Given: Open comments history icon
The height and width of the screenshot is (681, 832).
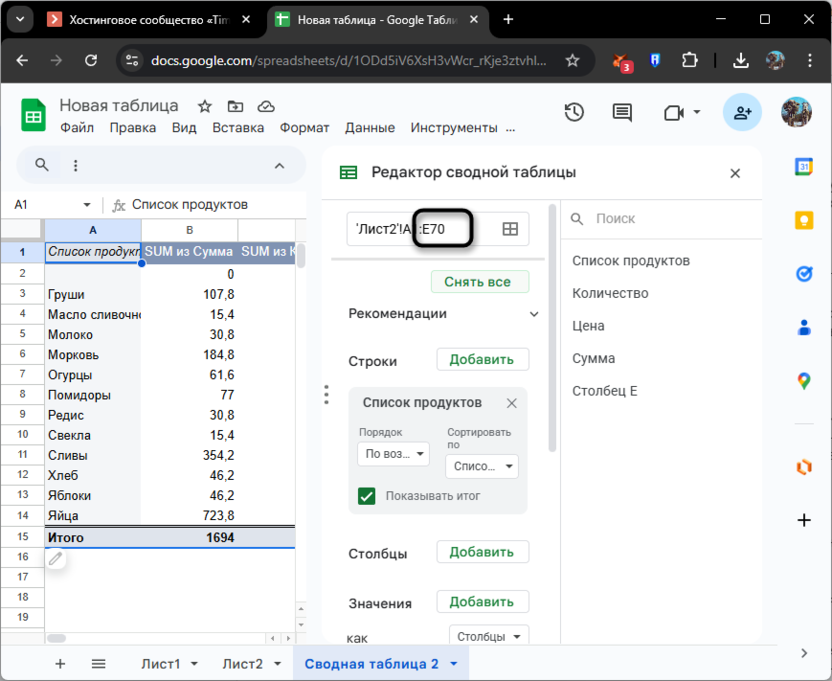Looking at the screenshot, I should click(x=622, y=113).
